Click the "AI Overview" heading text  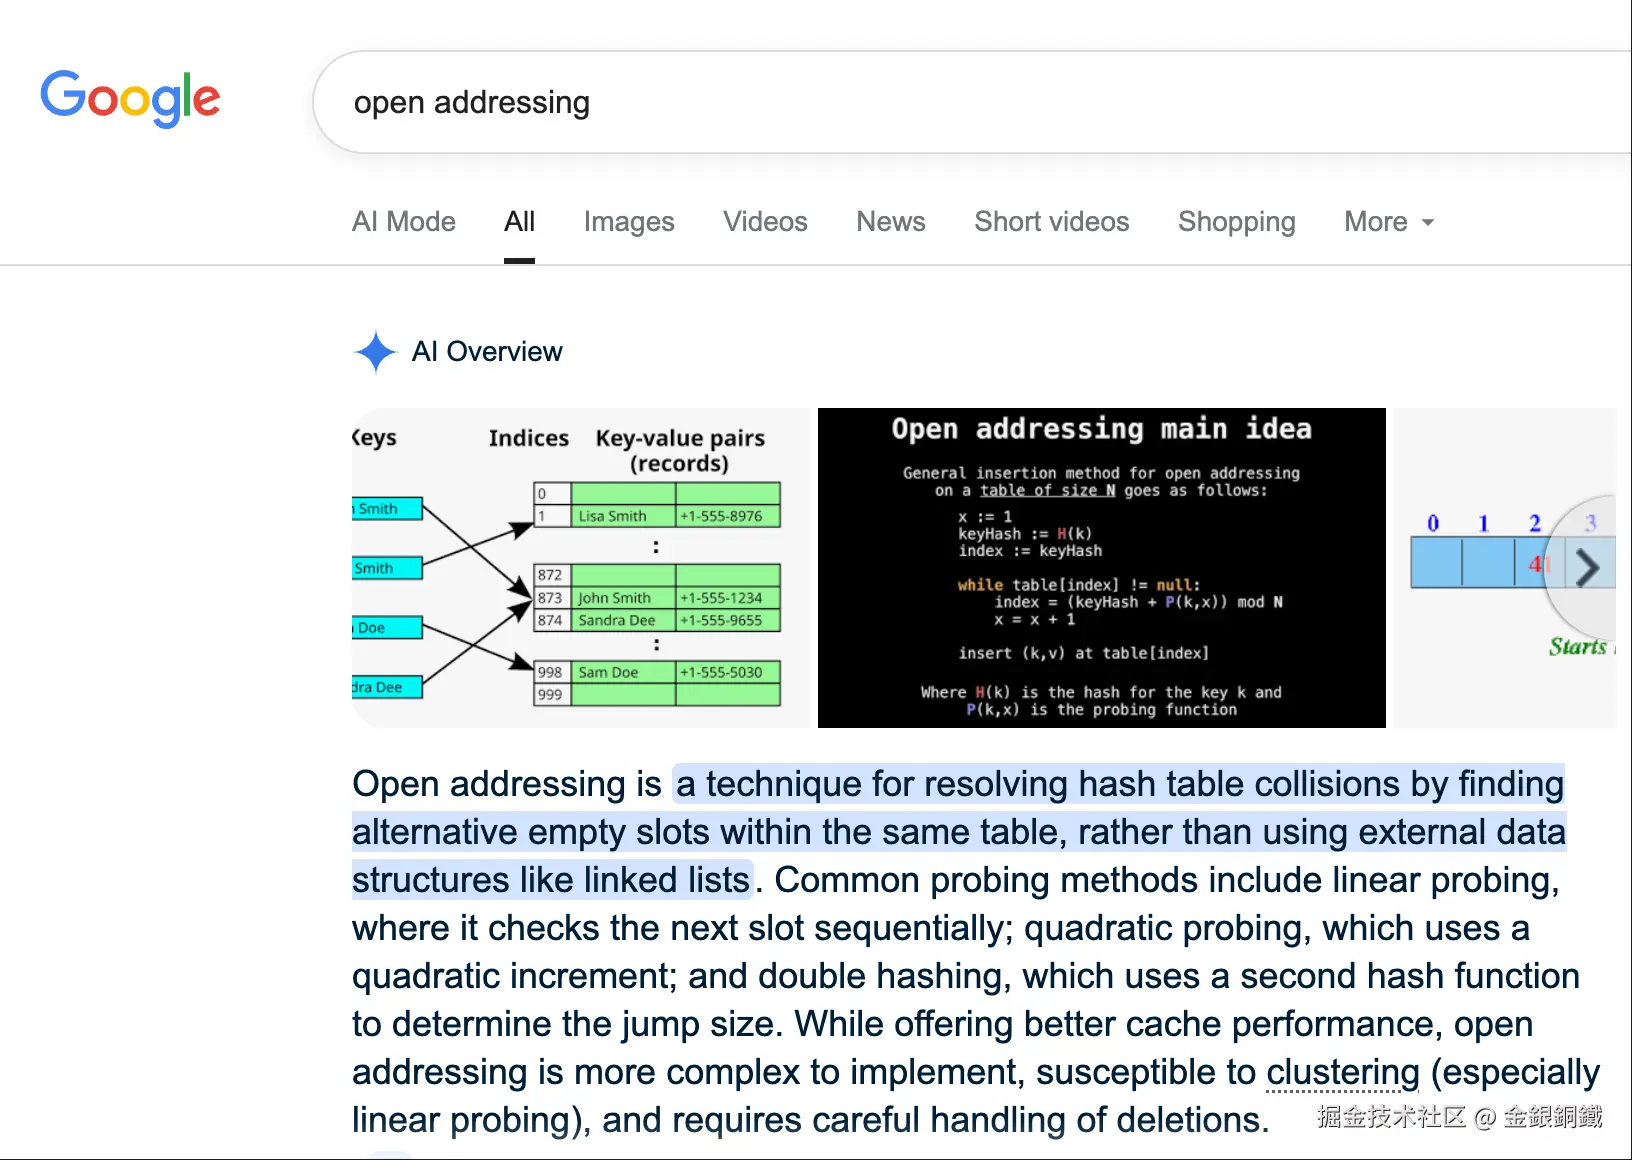click(x=487, y=352)
